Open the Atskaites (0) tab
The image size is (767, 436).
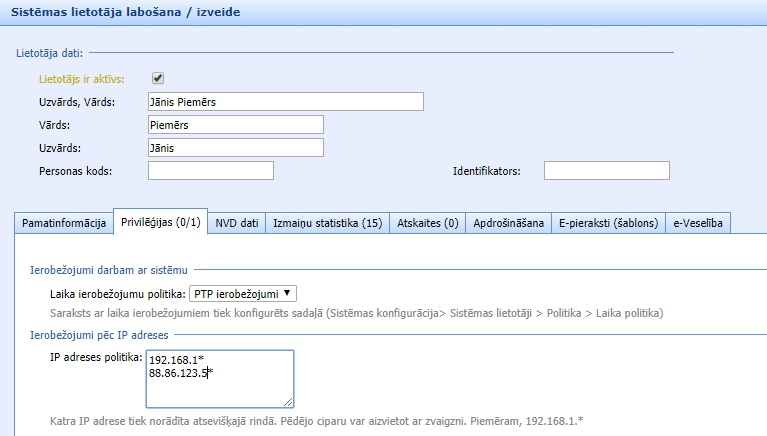pyautogui.click(x=428, y=223)
